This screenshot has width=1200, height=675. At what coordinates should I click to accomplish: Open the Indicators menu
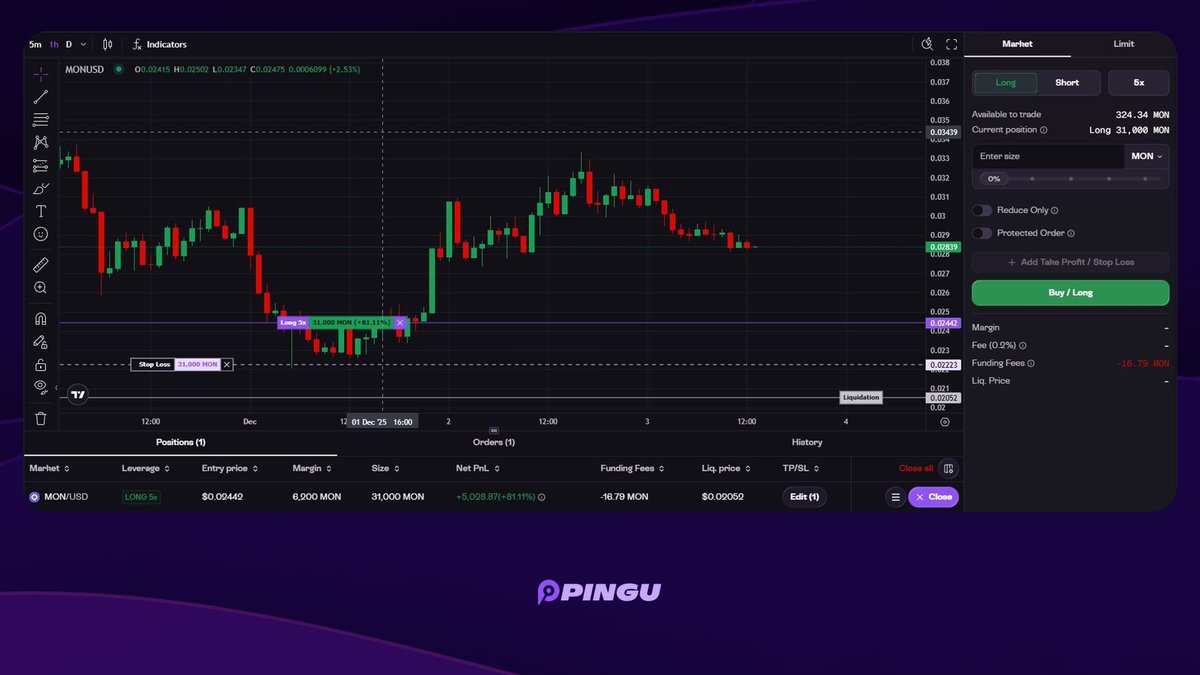[159, 44]
